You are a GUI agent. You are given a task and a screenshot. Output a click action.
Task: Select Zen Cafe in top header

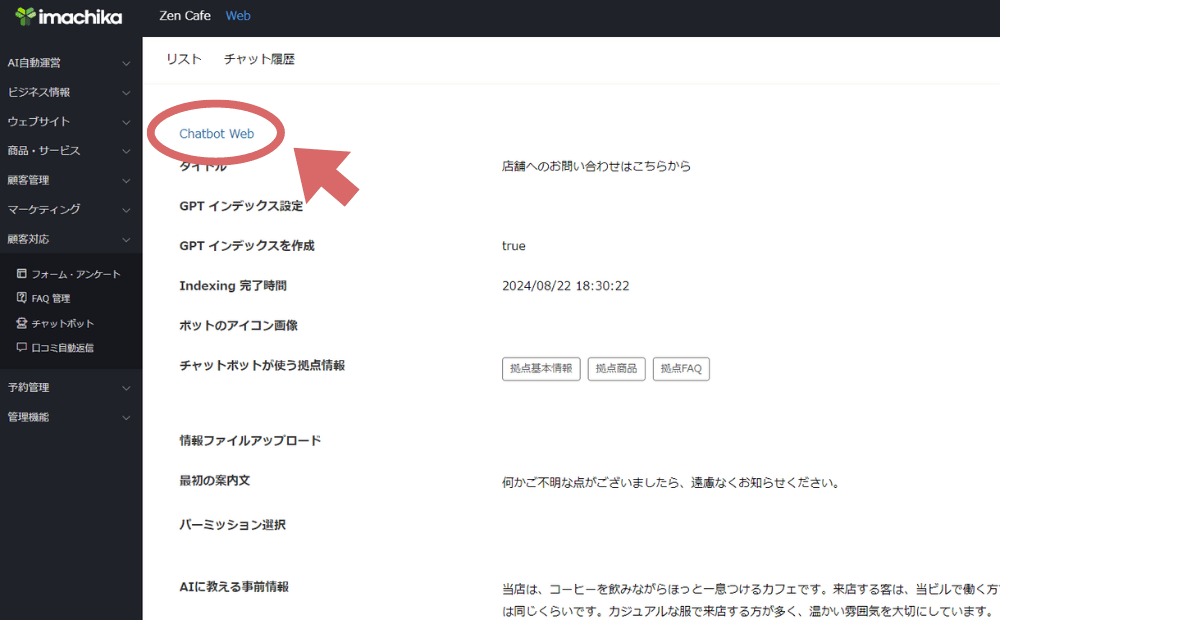[x=185, y=16]
